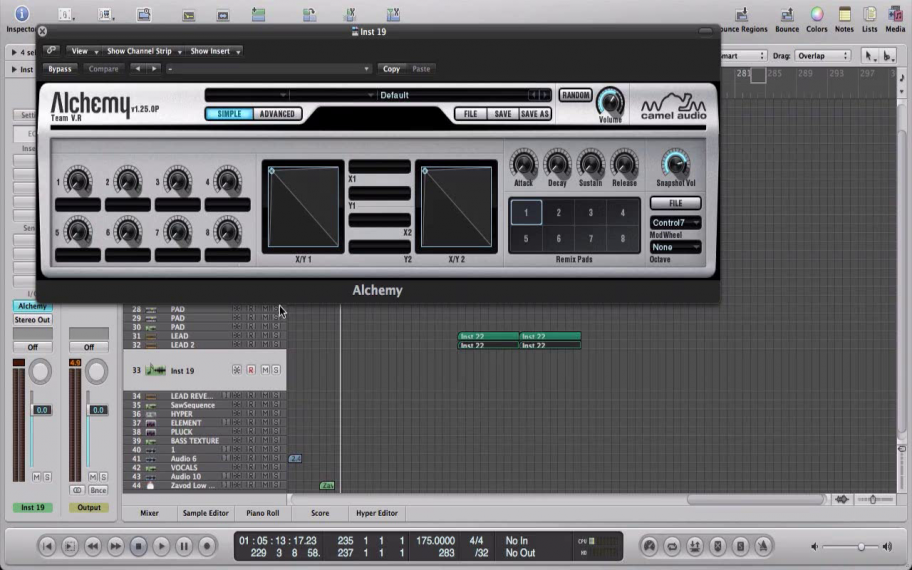Click Play from Selection transport button

click(x=70, y=546)
